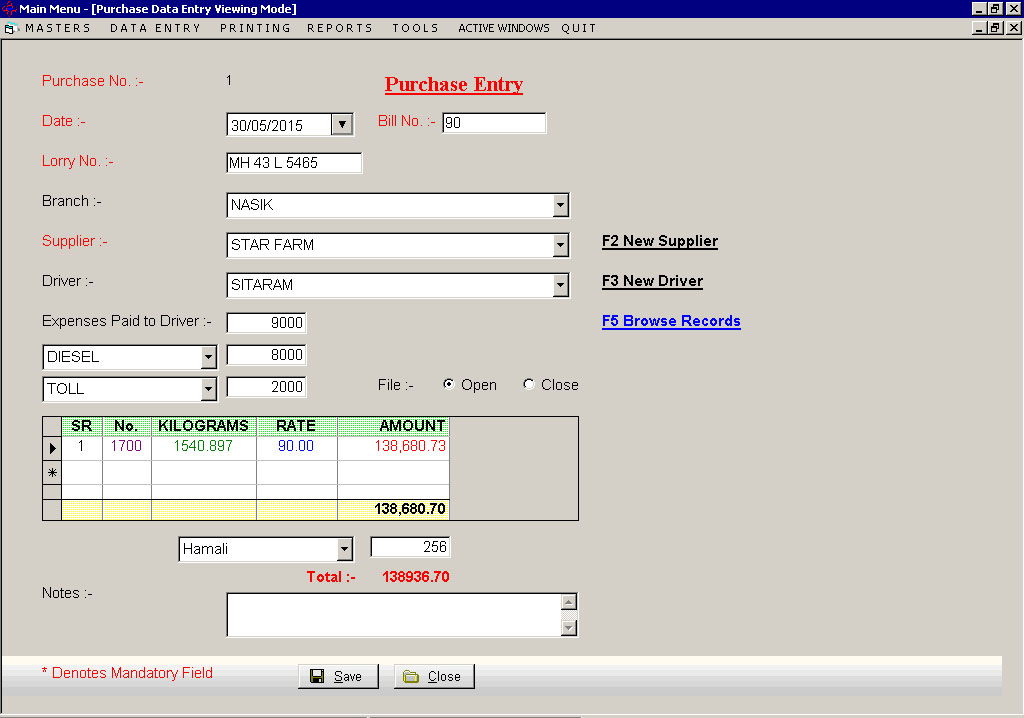Open the REPORTS menu
The height and width of the screenshot is (718, 1024).
click(x=339, y=28)
